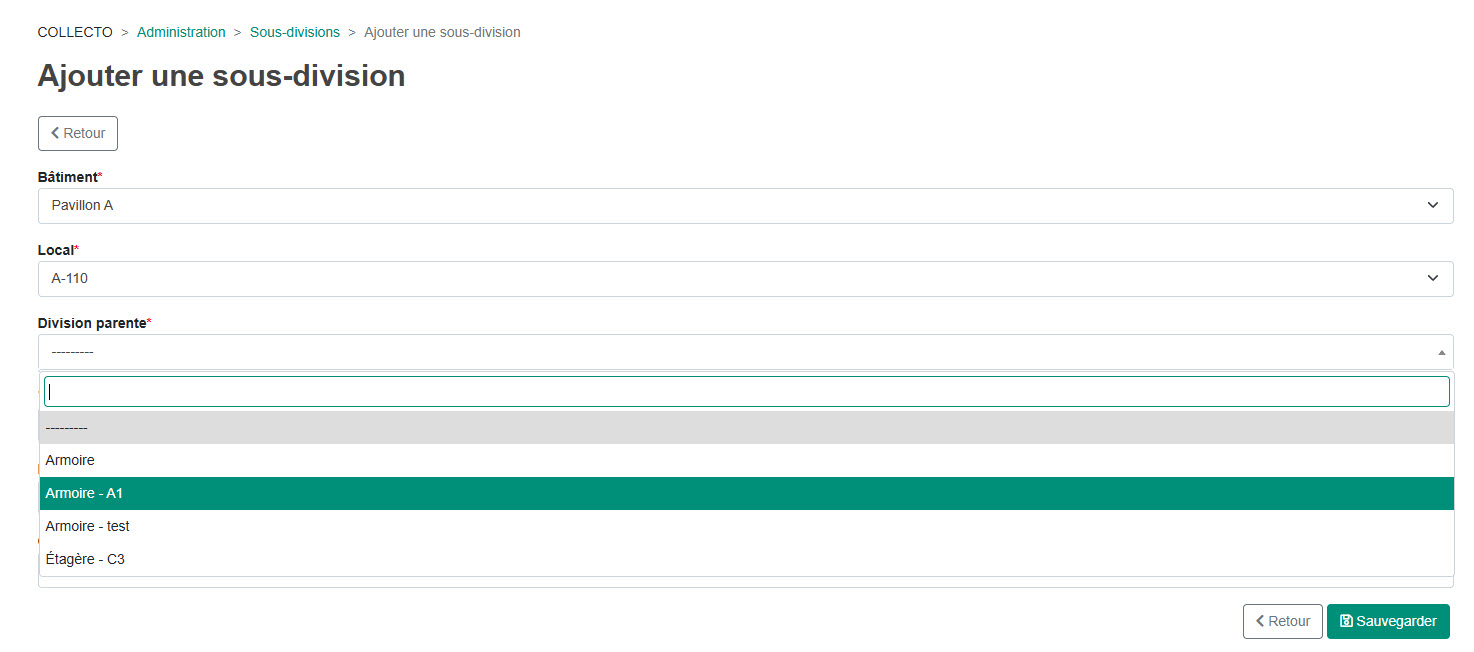Image resolution: width=1474 pixels, height=652 pixels.
Task: Click the bottom Retour button beside Sauvegarder
Action: 1282,621
